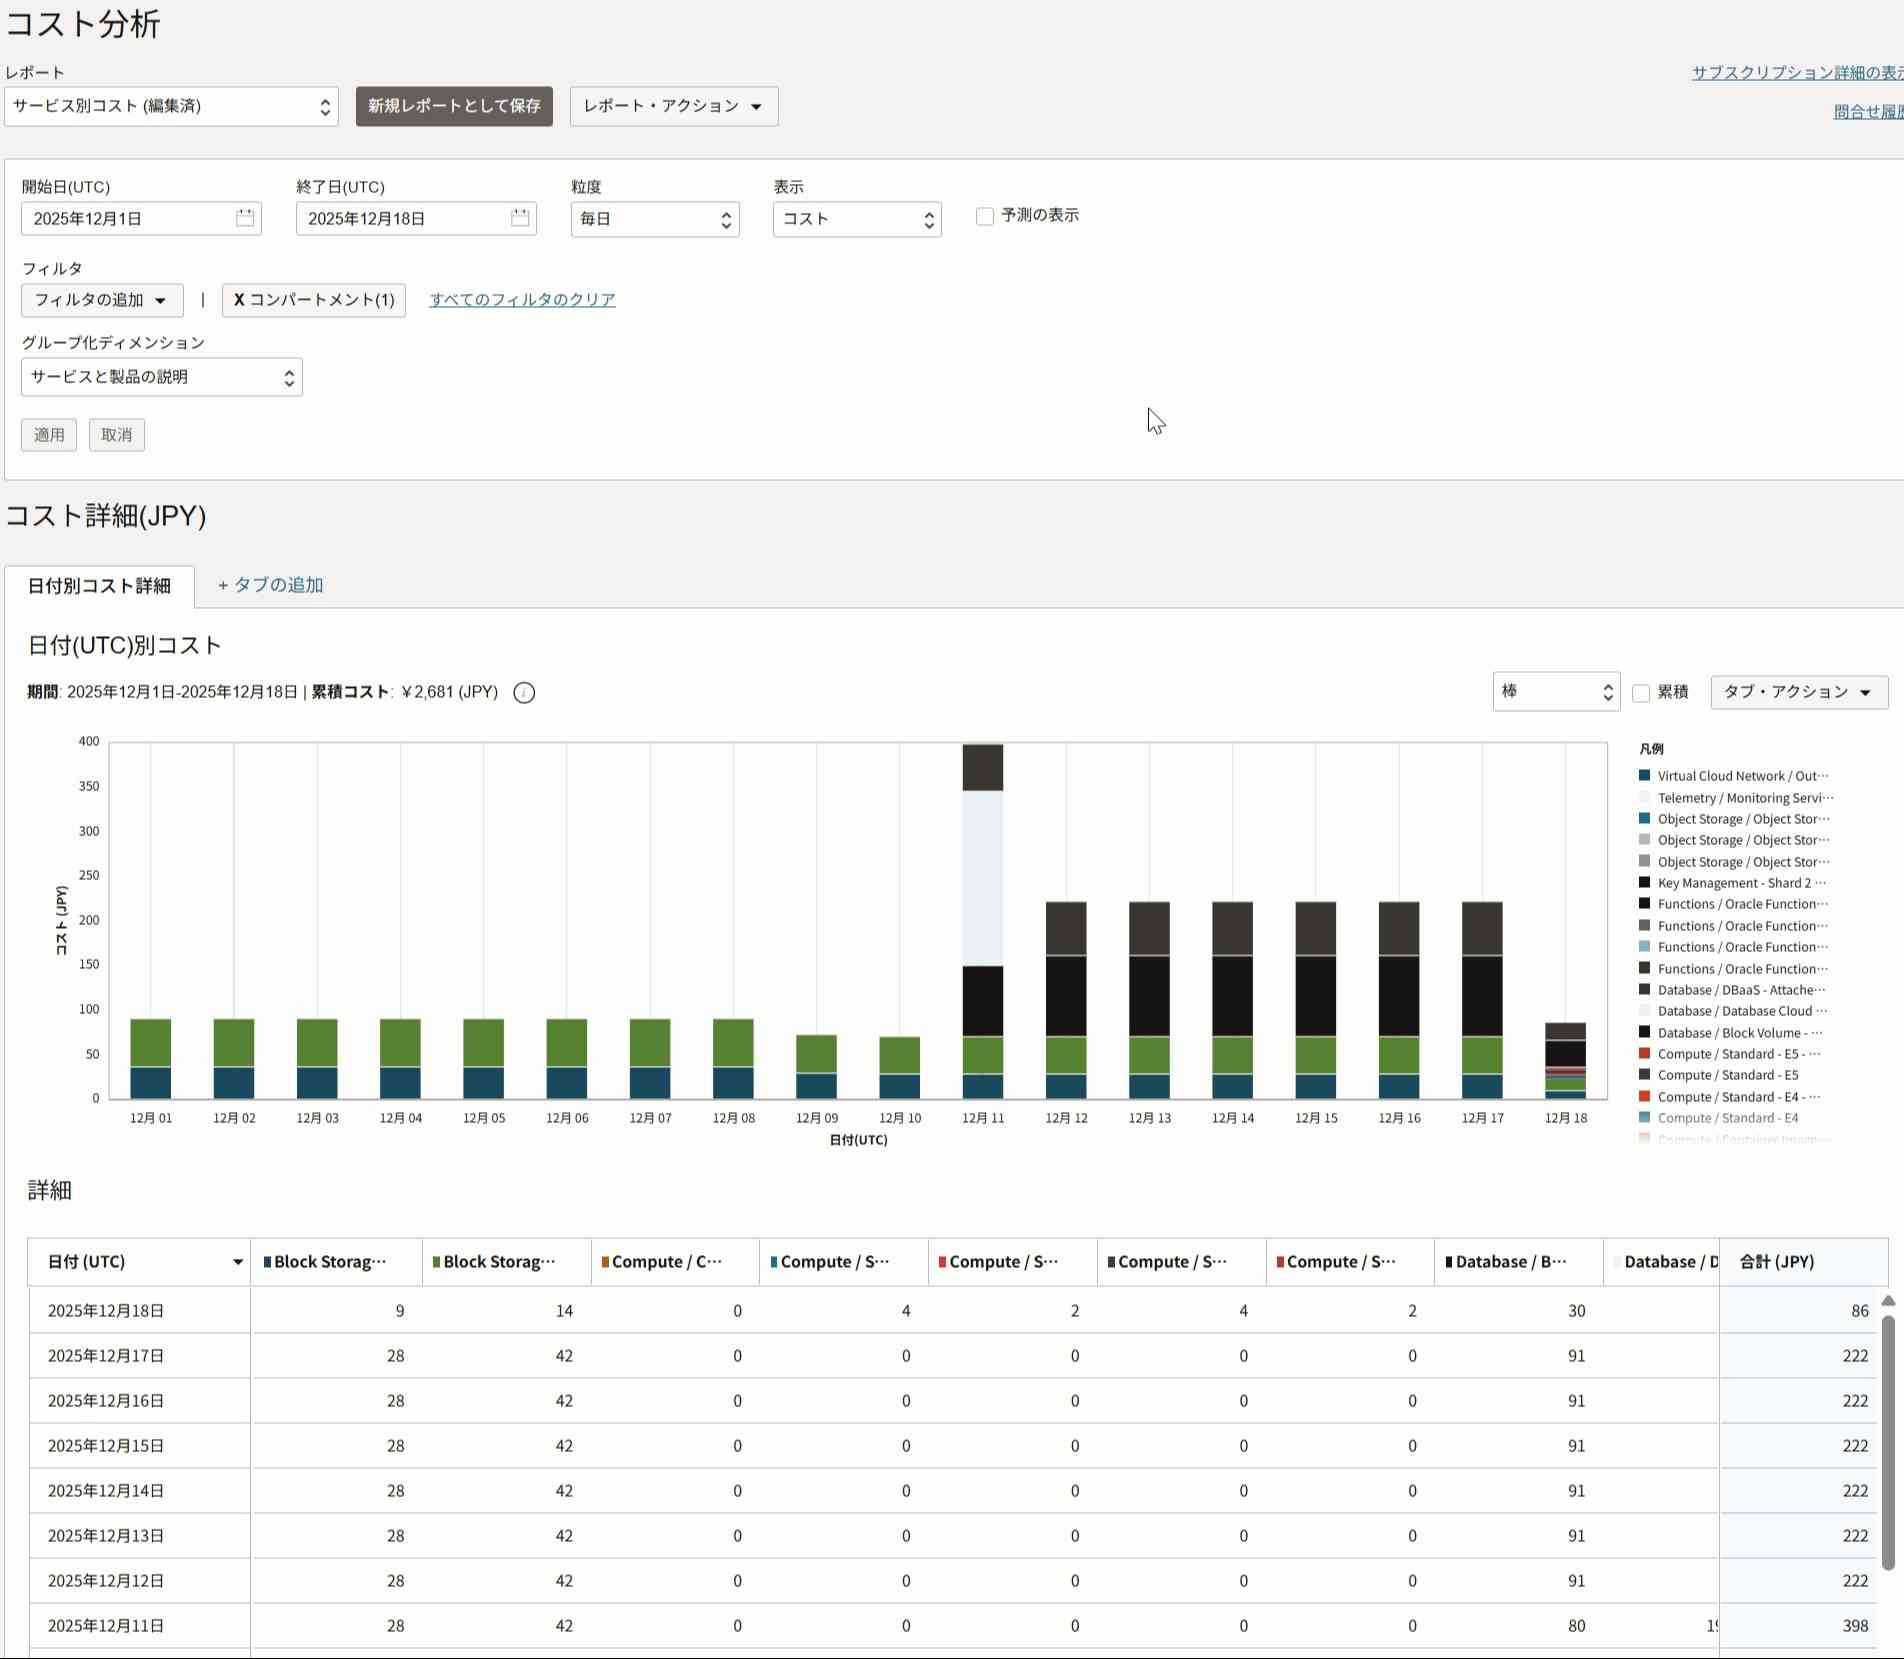Image resolution: width=1904 pixels, height=1659 pixels.
Task: Click the sort arrow in 日付 (UTC) column header
Action: pyautogui.click(x=238, y=1262)
